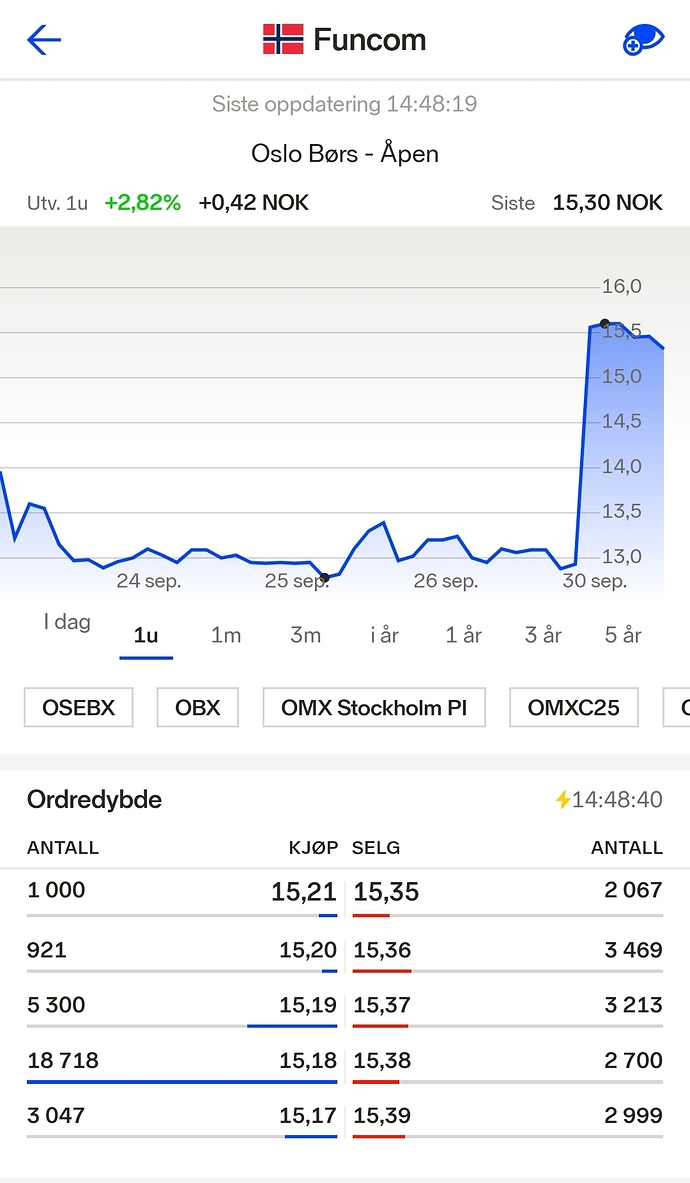Tap the chart high point marker
Screen dimensions: 690x1183
pos(605,324)
